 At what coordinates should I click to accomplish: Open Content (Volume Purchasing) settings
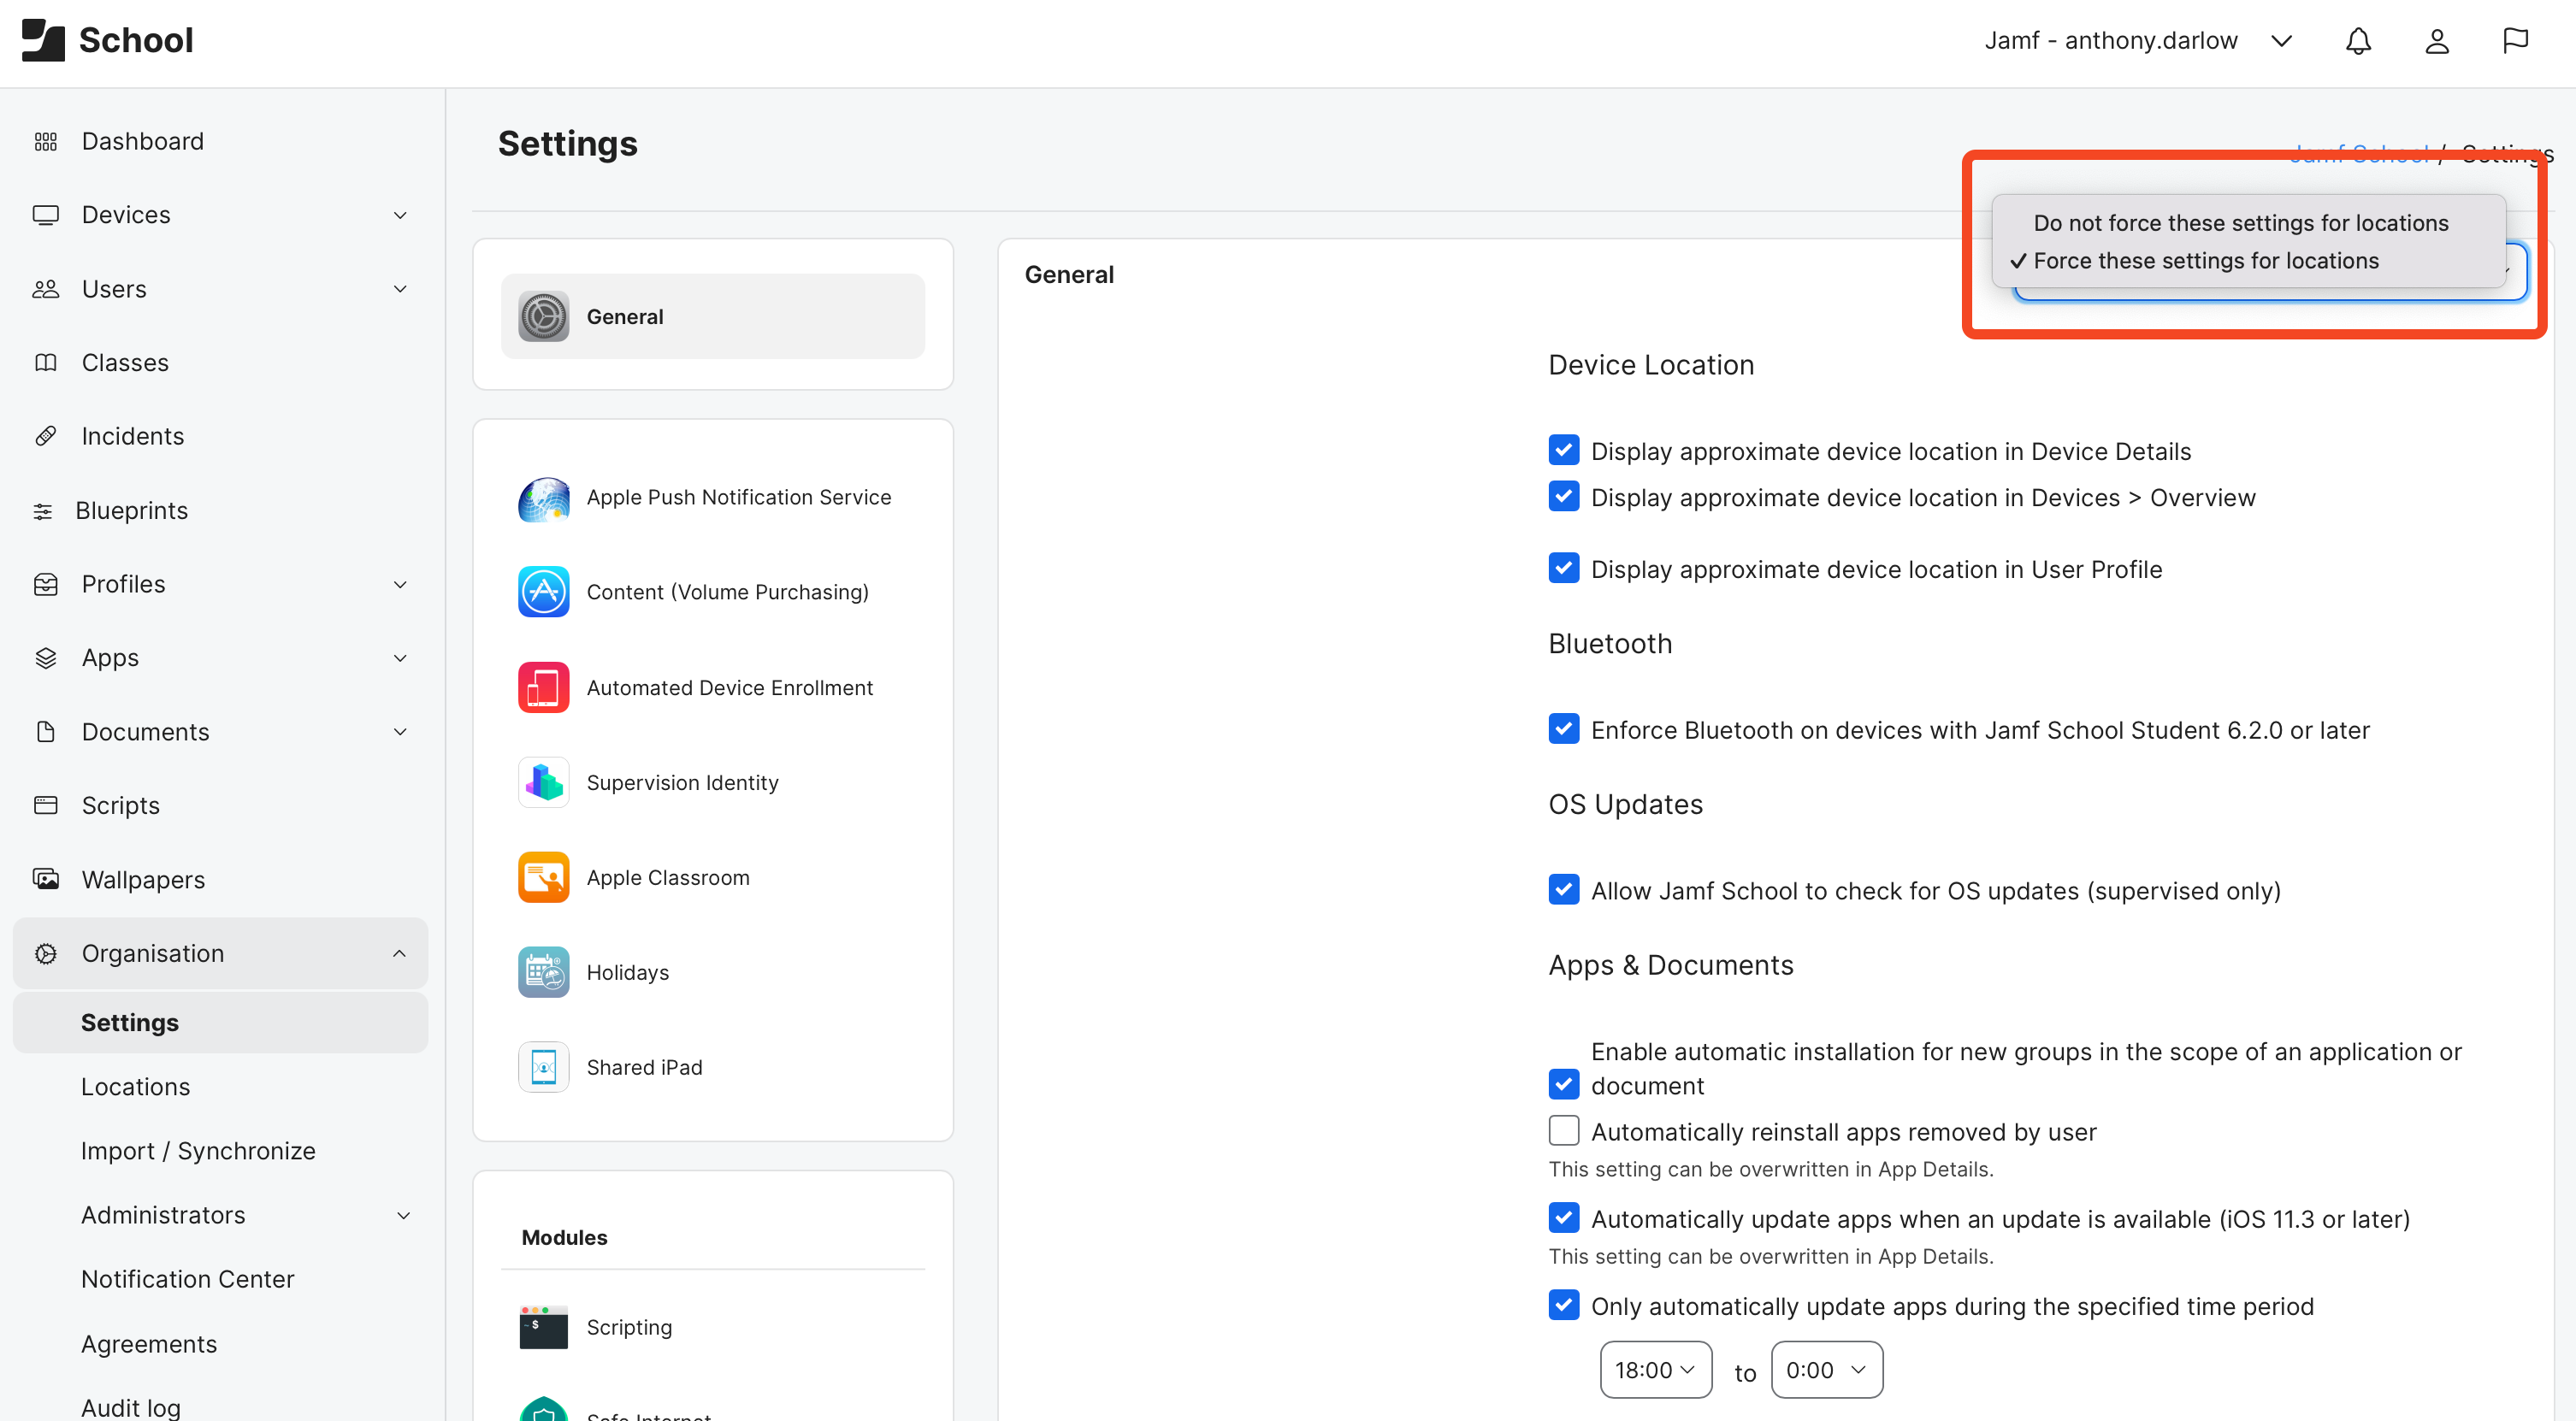713,592
